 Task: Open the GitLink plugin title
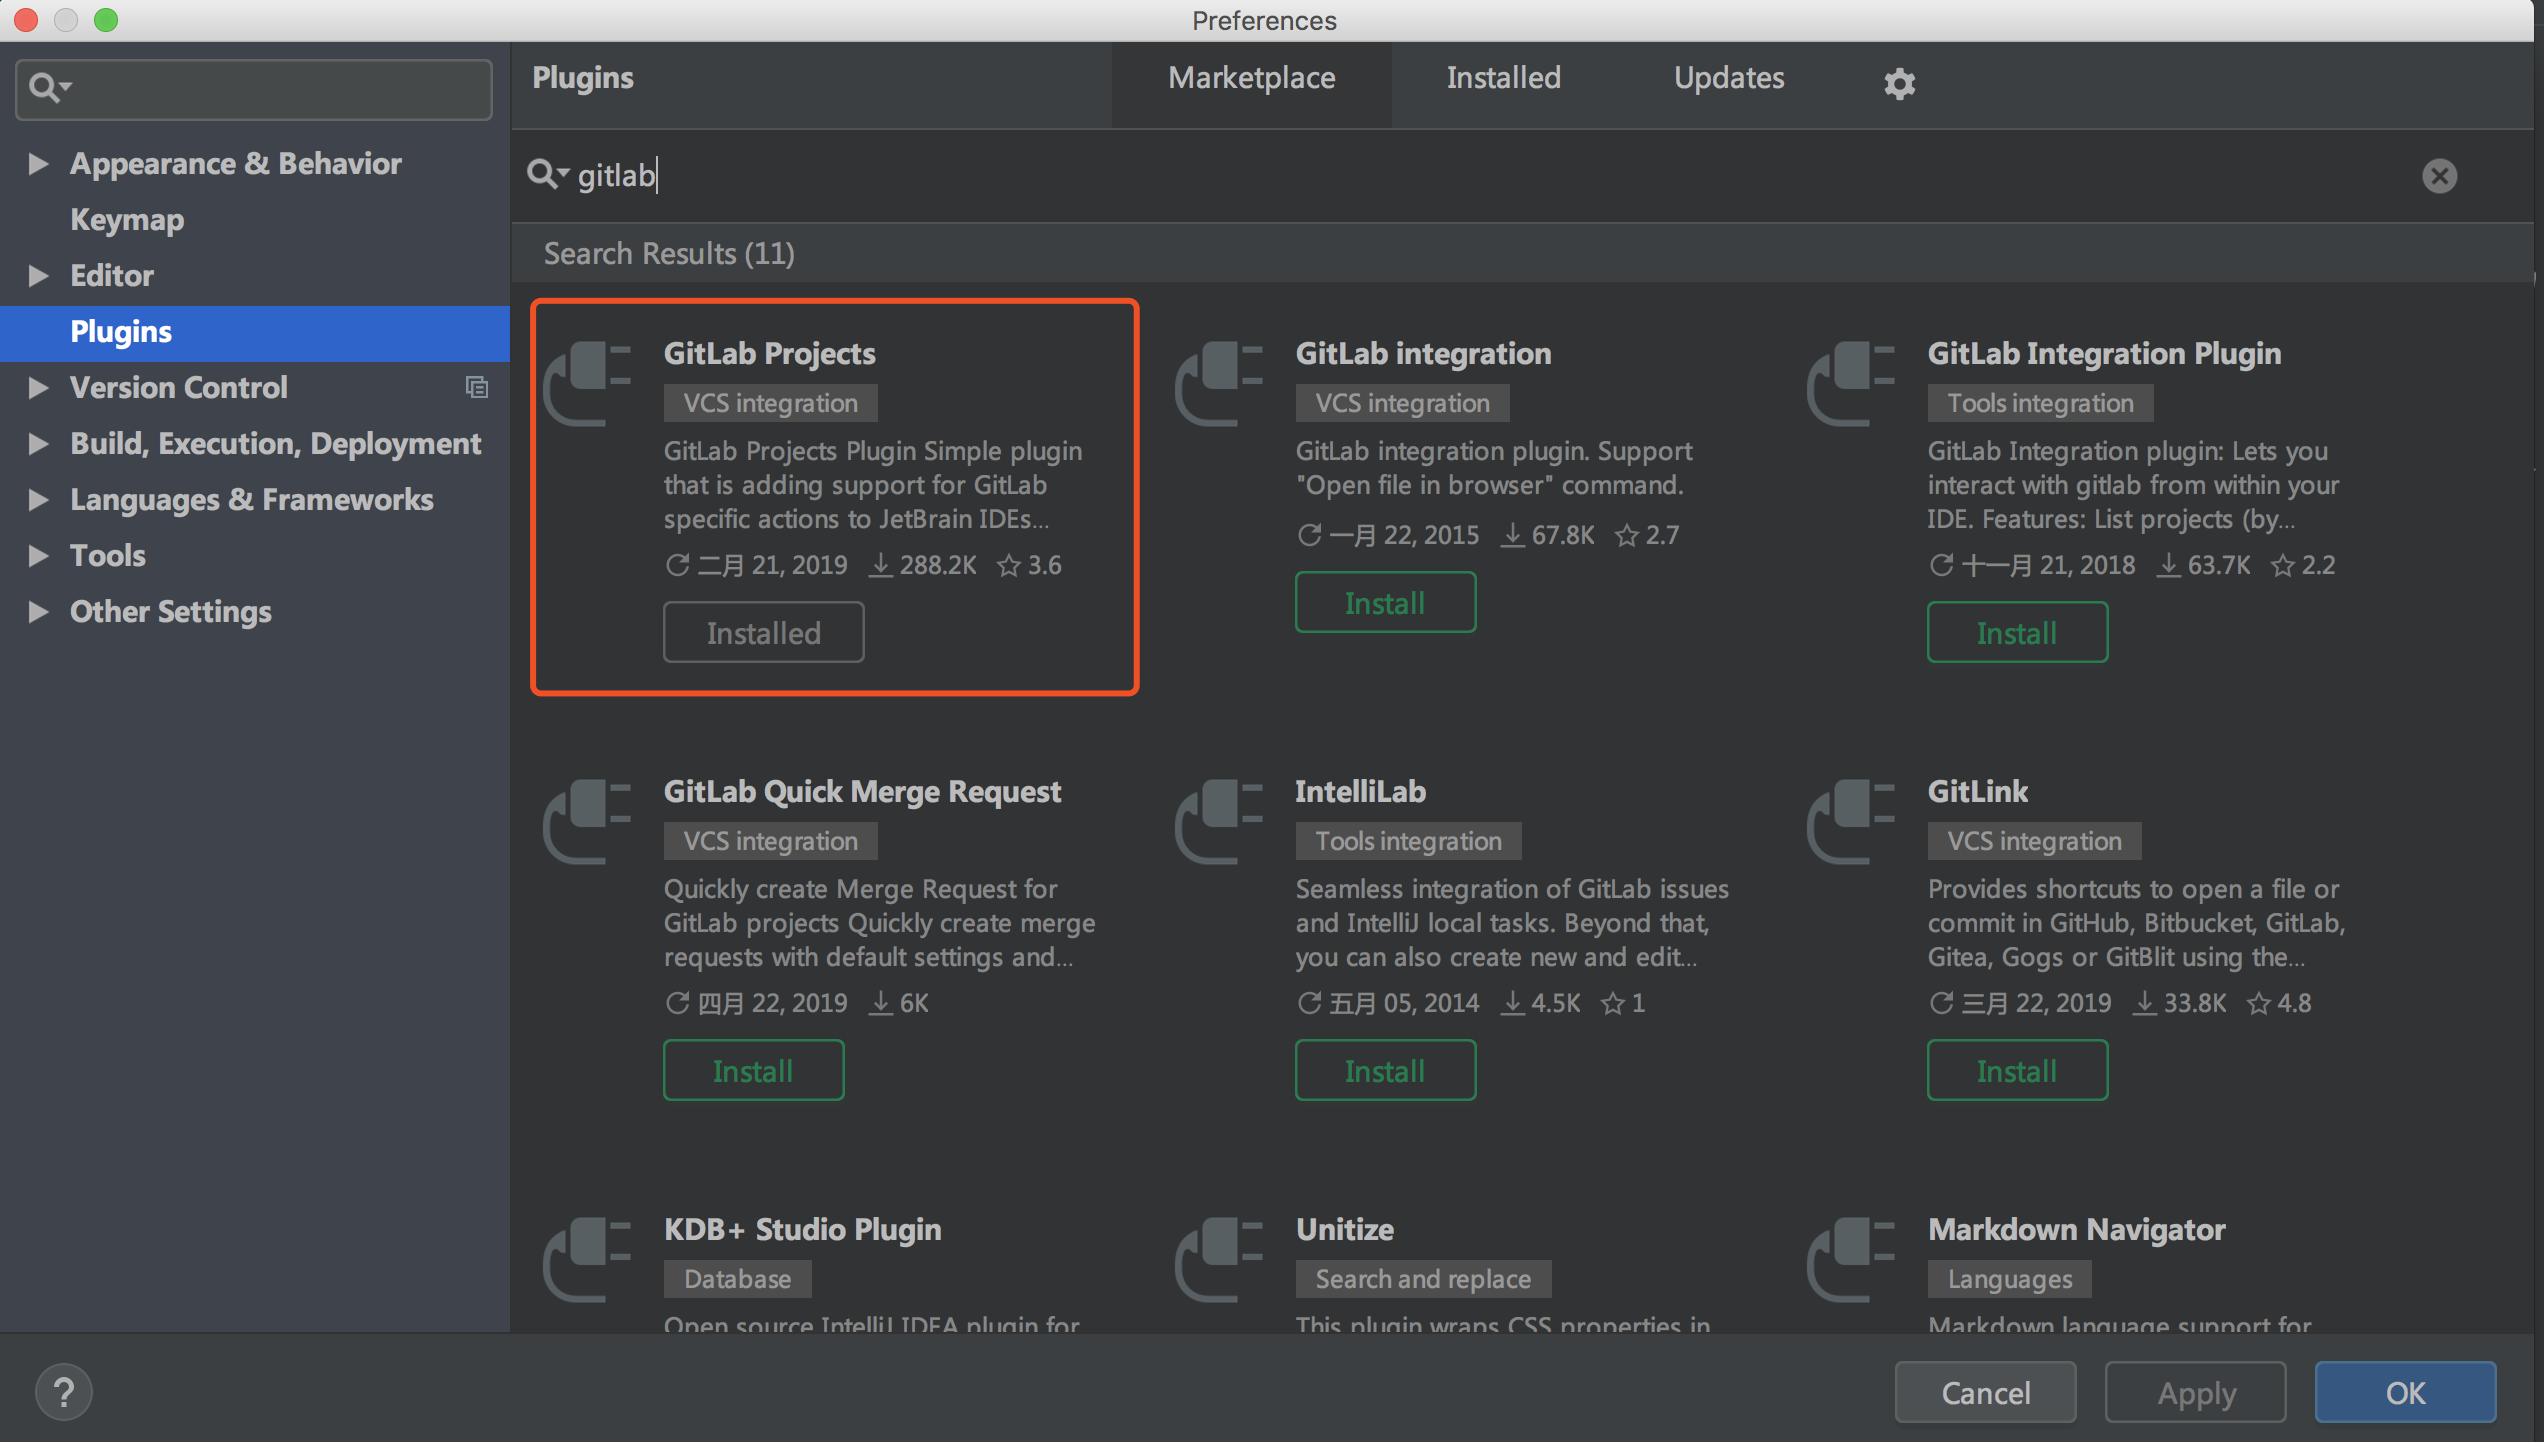pos(1977,791)
